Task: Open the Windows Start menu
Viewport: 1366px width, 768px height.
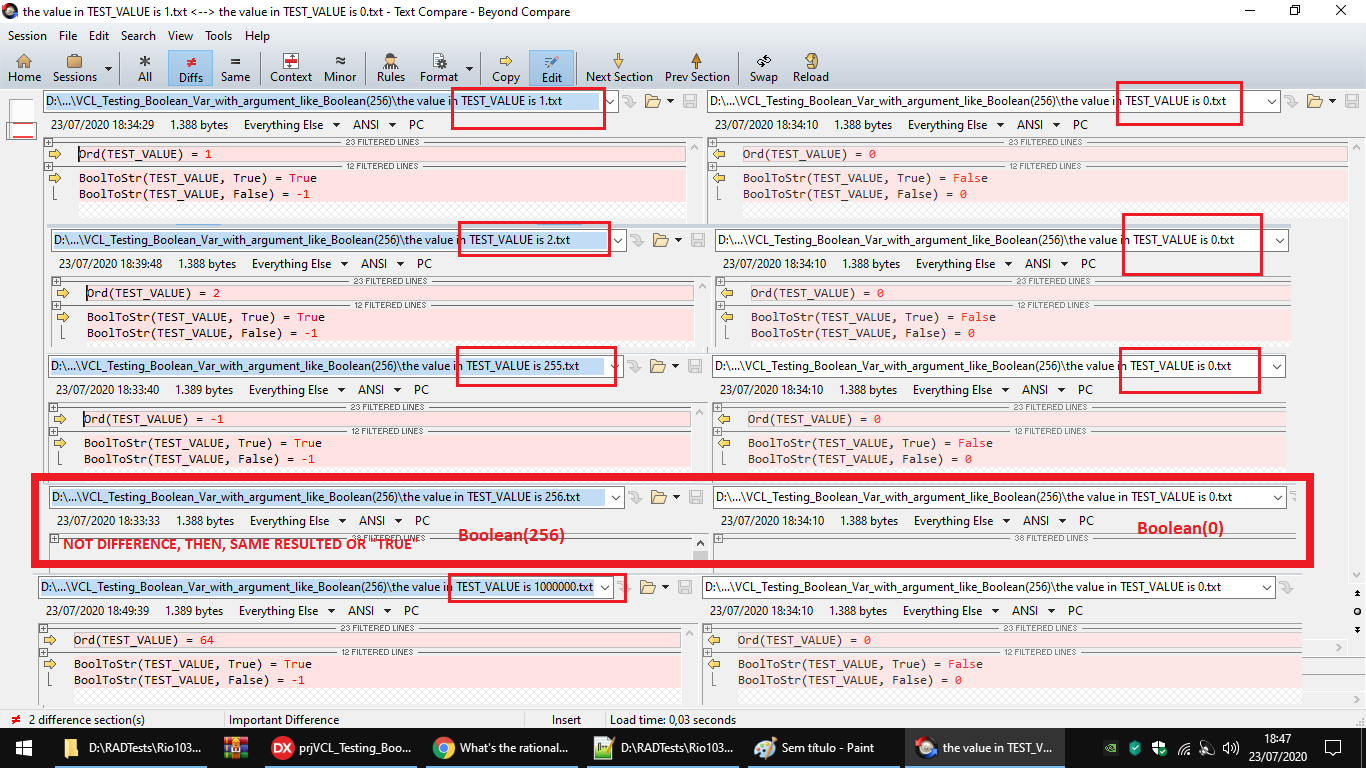Action: tap(24, 747)
